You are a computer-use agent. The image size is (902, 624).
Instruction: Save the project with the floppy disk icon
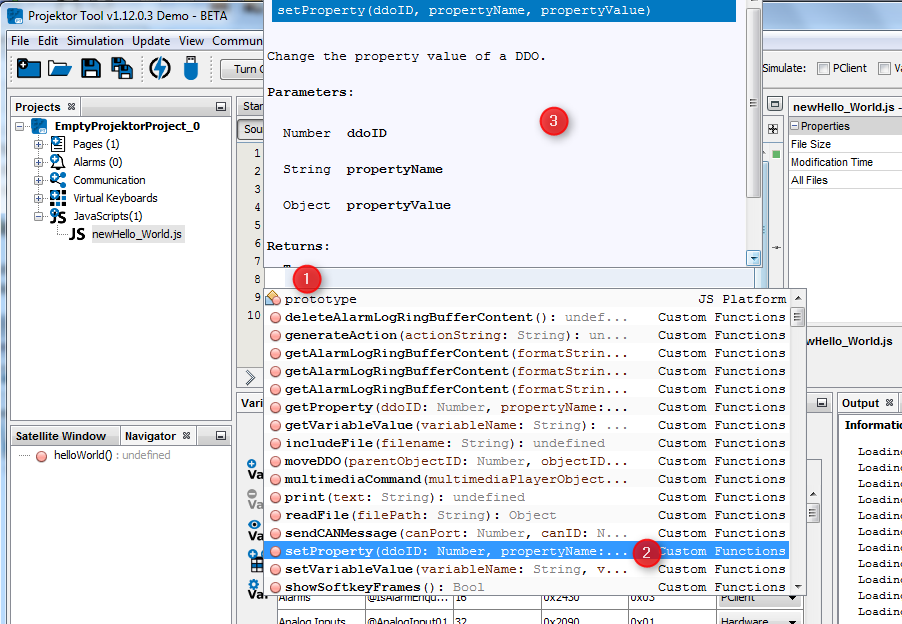pos(90,68)
